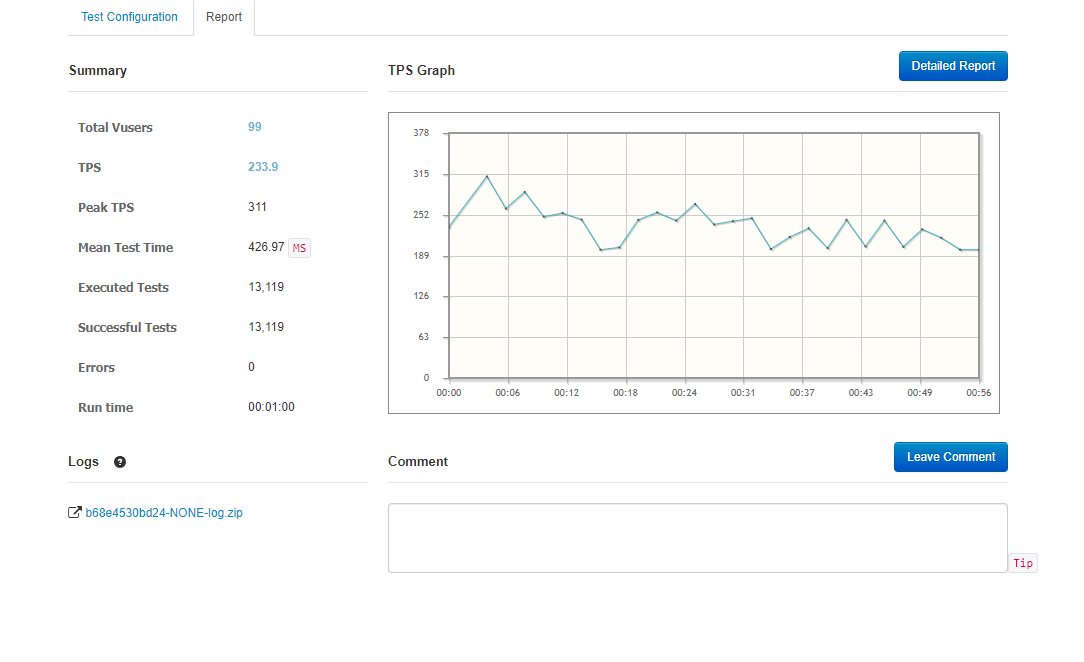The height and width of the screenshot is (662, 1084).
Task: Click the 00:12 x-axis label
Action: click(566, 393)
